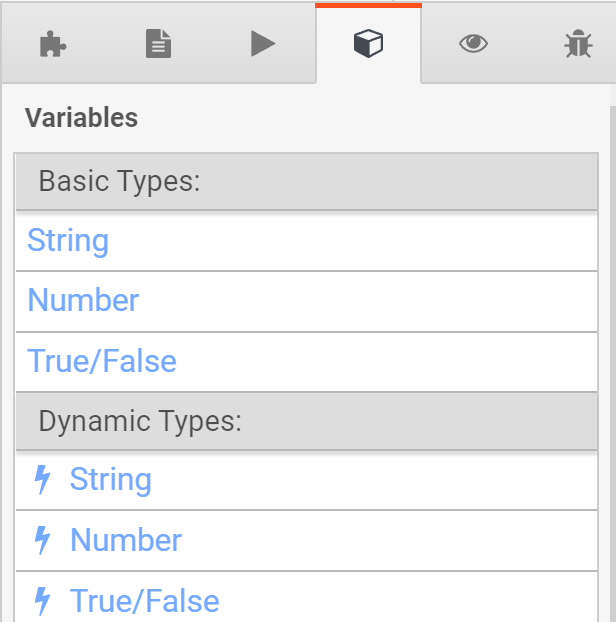Open the bug debug tab
616x622 pixels.
coord(577,44)
